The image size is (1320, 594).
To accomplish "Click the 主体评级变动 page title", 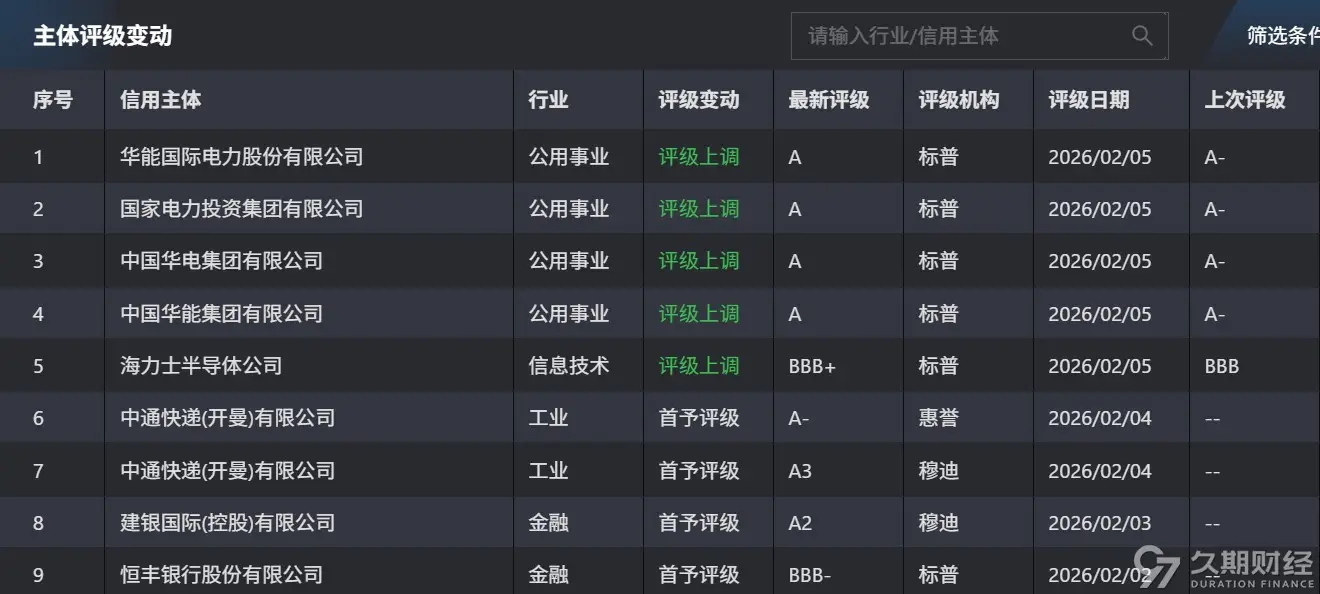I will (x=104, y=36).
